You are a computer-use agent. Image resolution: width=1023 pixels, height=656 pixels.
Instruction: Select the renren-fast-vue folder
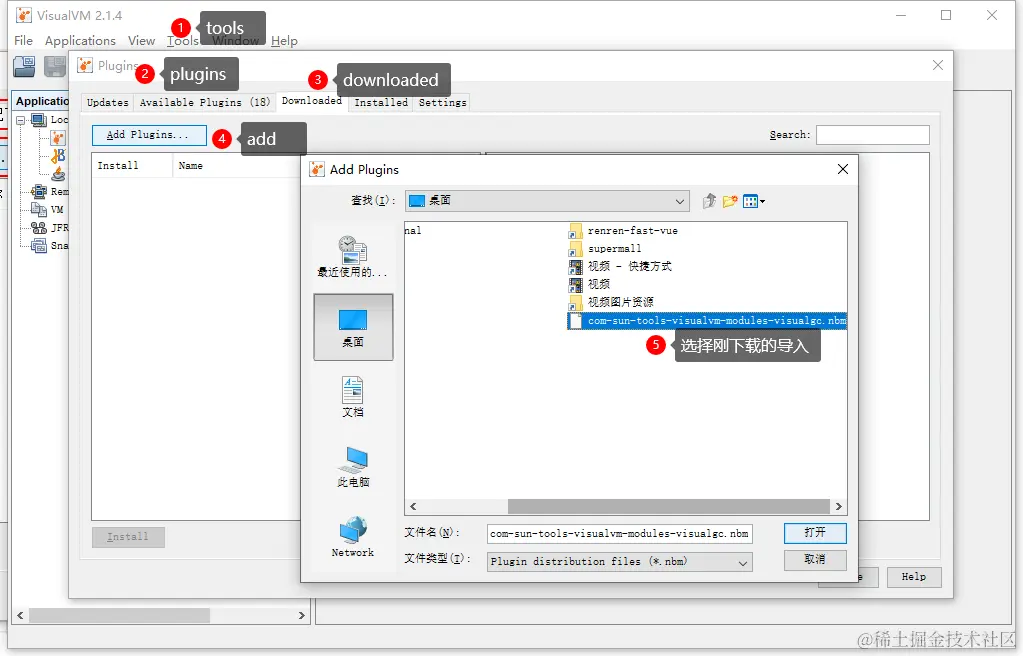(623, 231)
